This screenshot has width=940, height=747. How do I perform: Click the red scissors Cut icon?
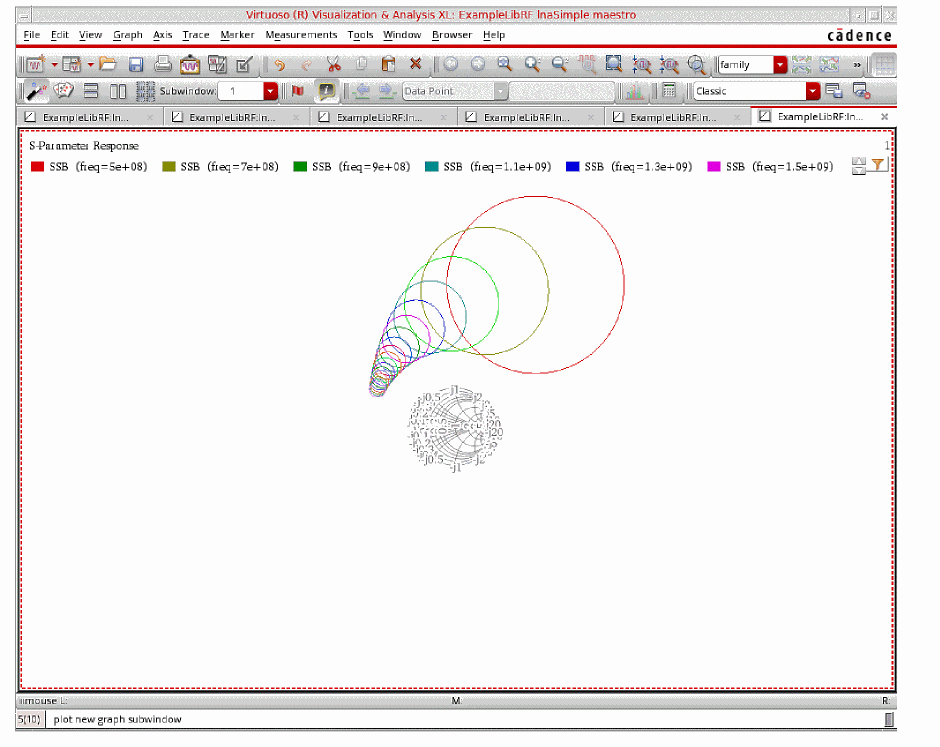(334, 65)
